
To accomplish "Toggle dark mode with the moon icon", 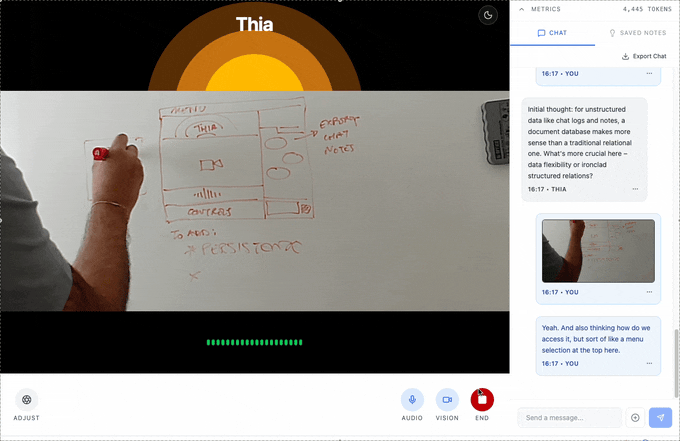I will (488, 15).
